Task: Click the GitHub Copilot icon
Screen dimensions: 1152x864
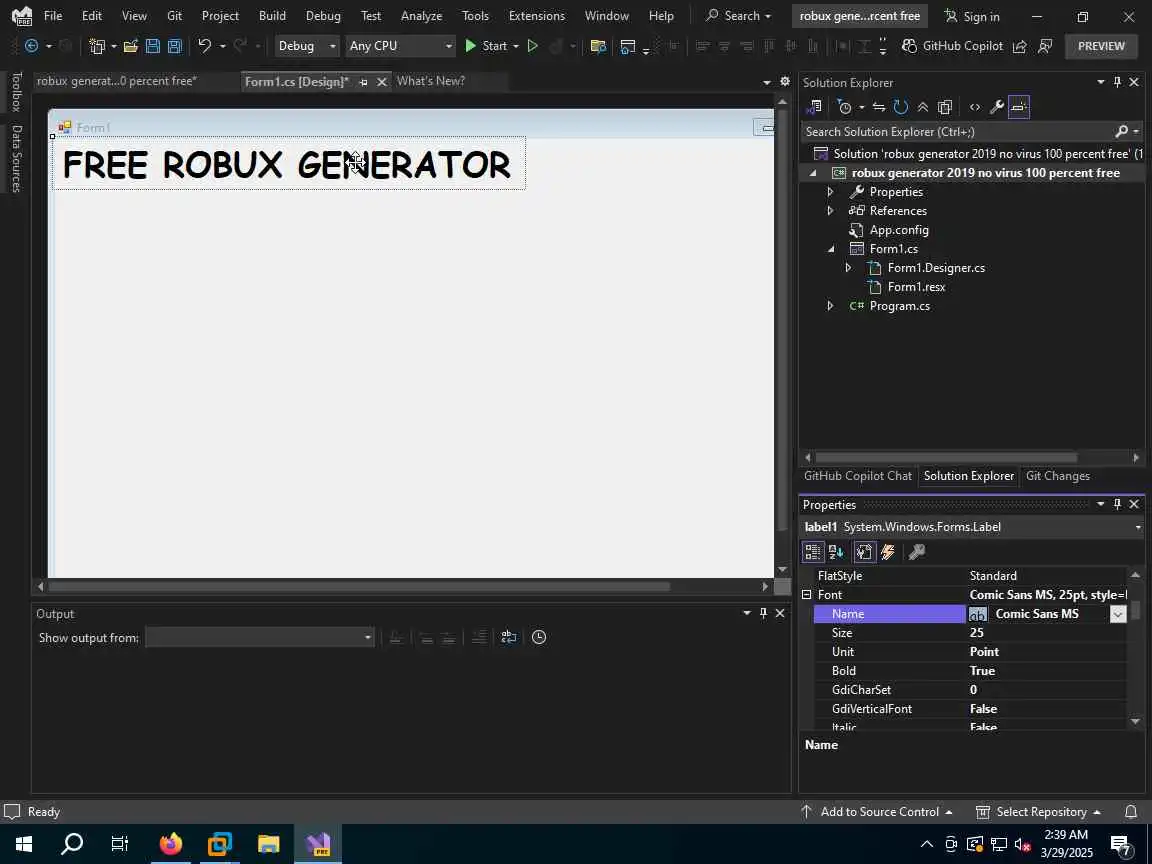Action: [x=910, y=46]
